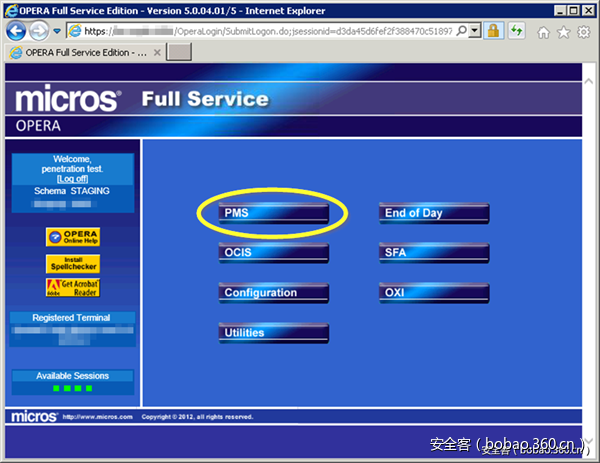This screenshot has width=600, height=463.
Task: Click Get Acrobat Reader badge
Action: (73, 288)
